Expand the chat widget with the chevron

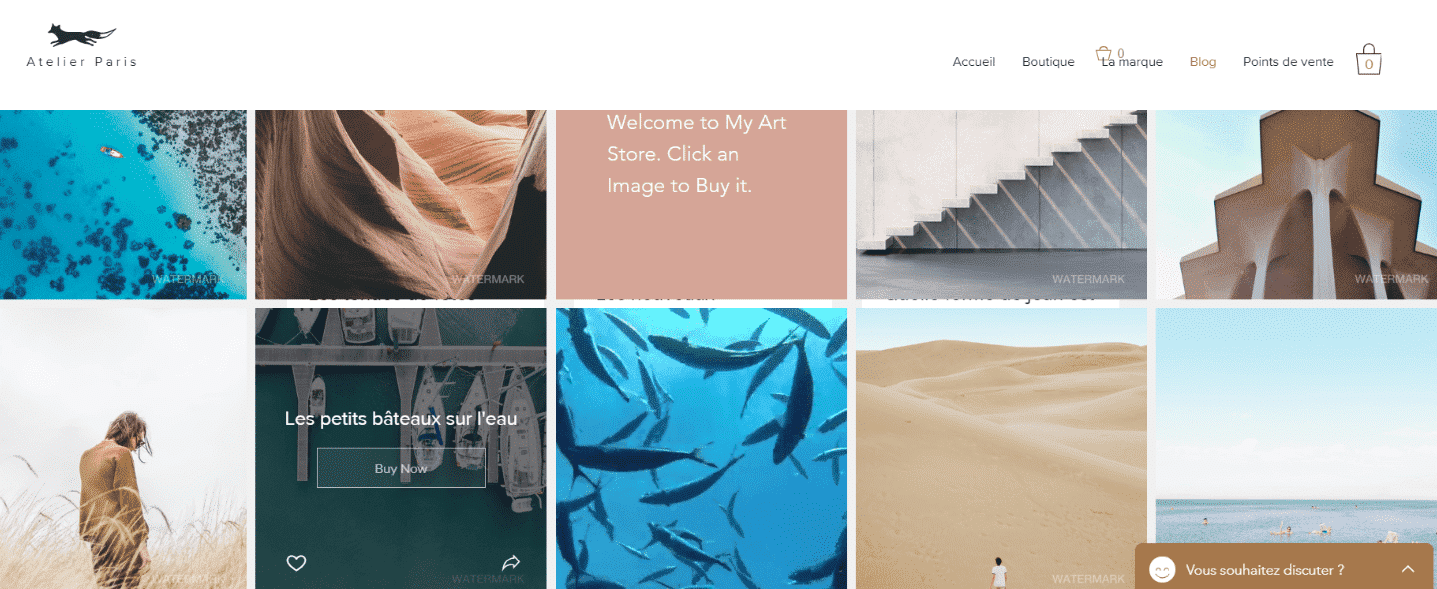coord(1408,569)
